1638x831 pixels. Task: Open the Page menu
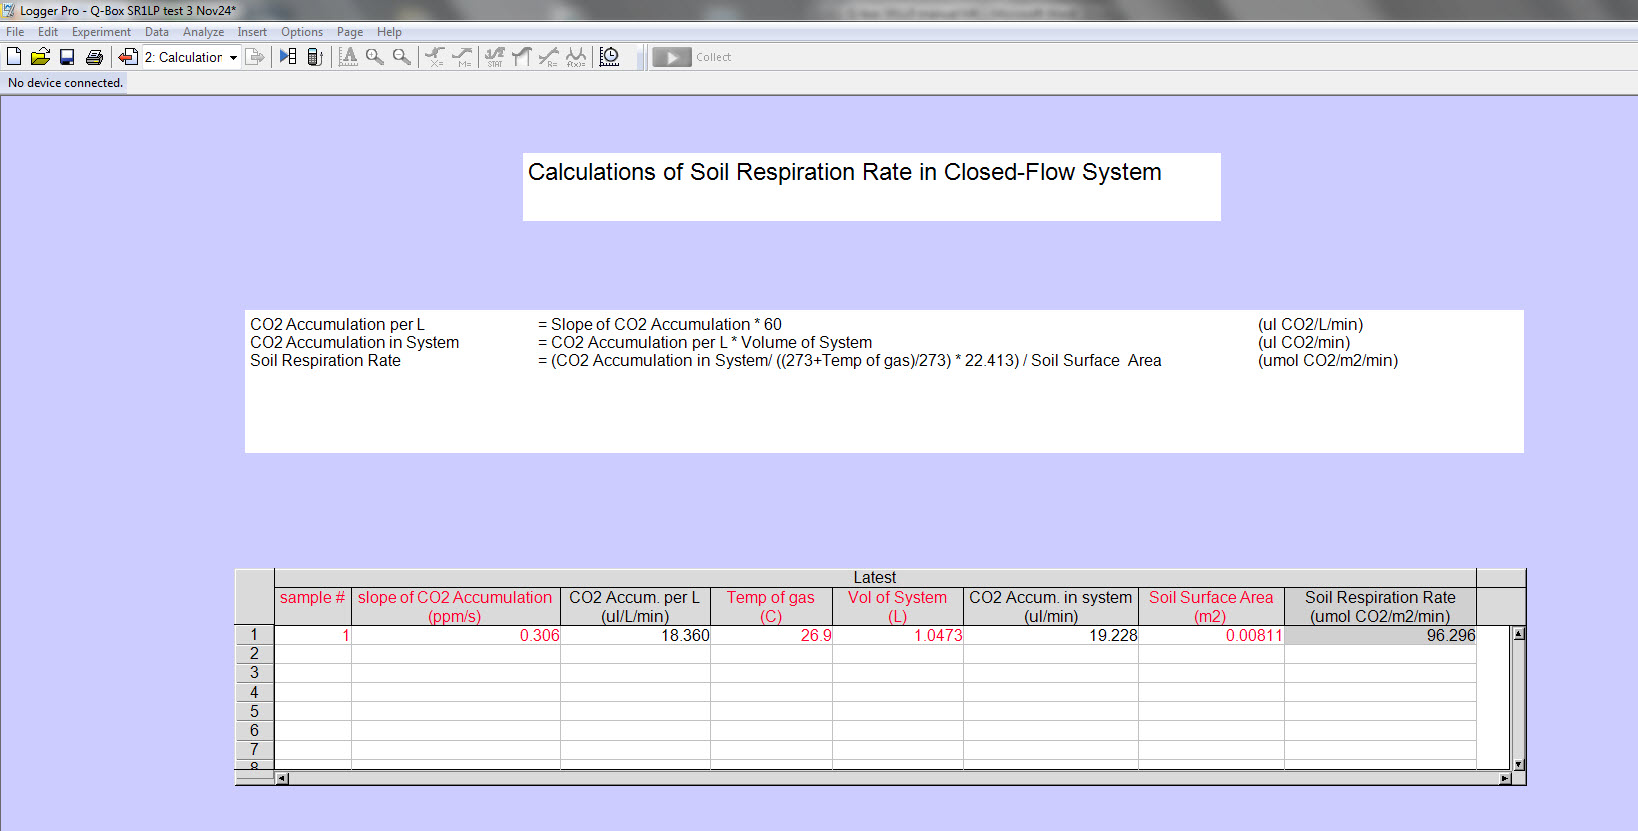point(350,32)
